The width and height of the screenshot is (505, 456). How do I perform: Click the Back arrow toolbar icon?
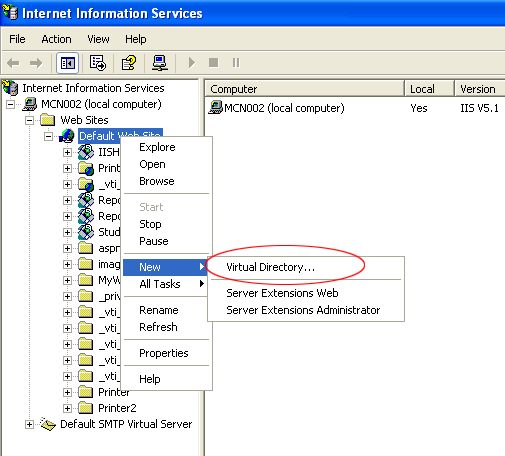(x=13, y=63)
